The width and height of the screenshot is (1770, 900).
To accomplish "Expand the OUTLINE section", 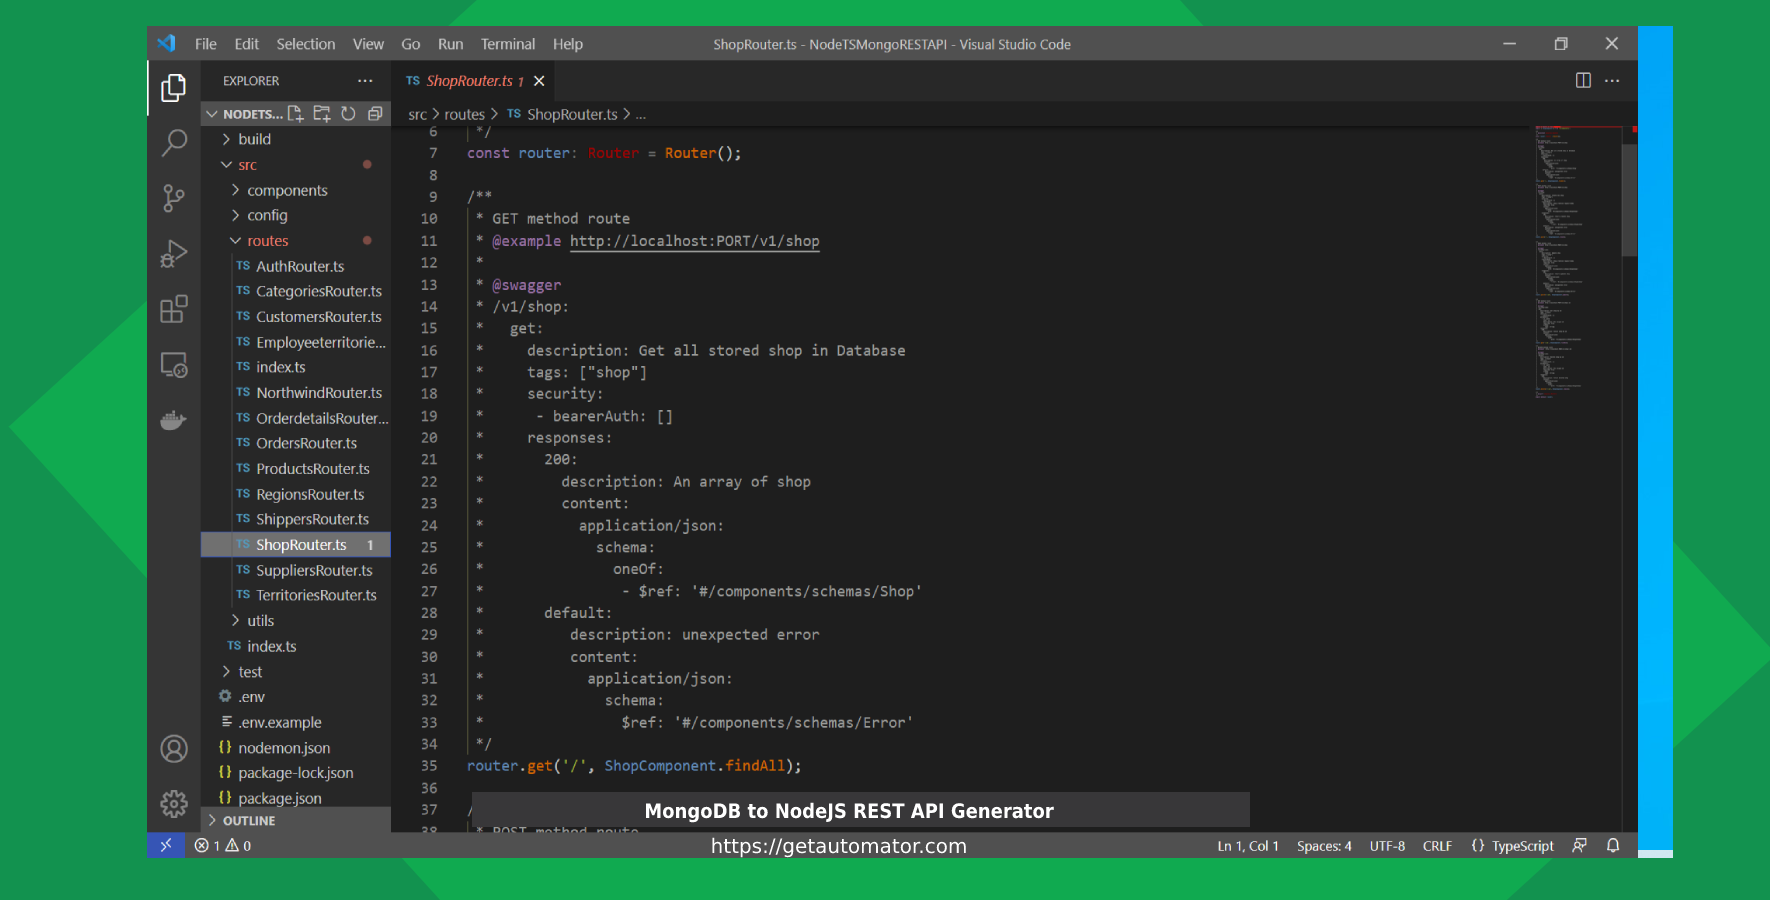I will click(296, 820).
